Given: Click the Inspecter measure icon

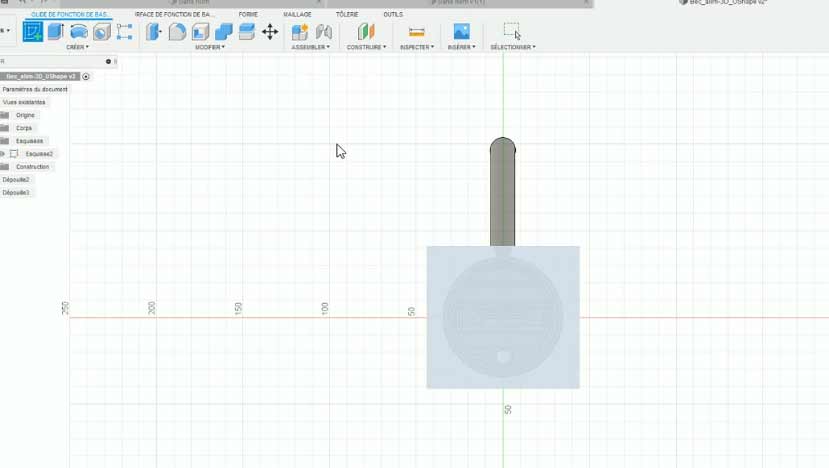Looking at the screenshot, I should coord(417,32).
